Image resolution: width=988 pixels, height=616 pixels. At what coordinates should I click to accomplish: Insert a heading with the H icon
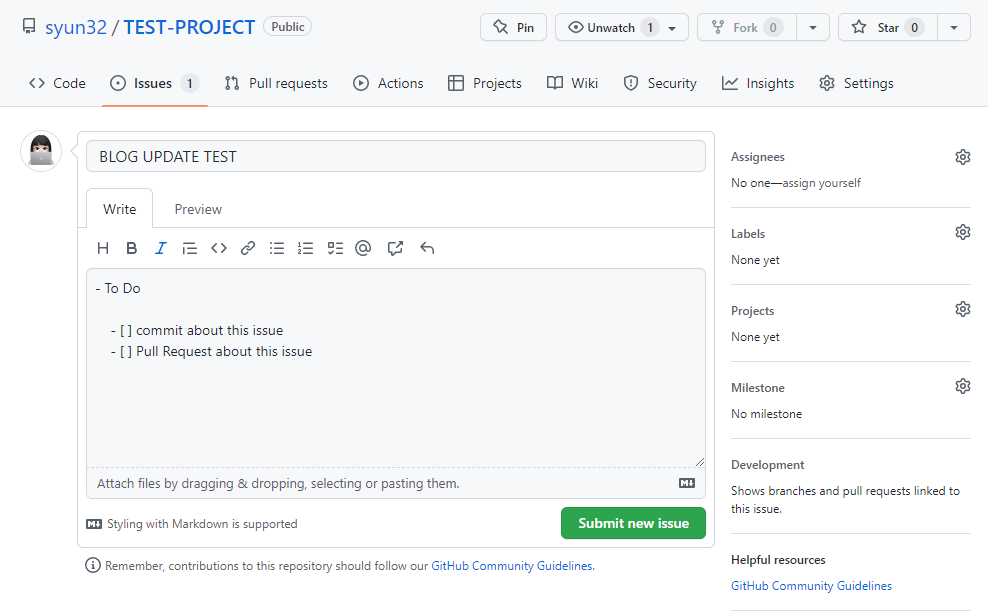[x=103, y=248]
